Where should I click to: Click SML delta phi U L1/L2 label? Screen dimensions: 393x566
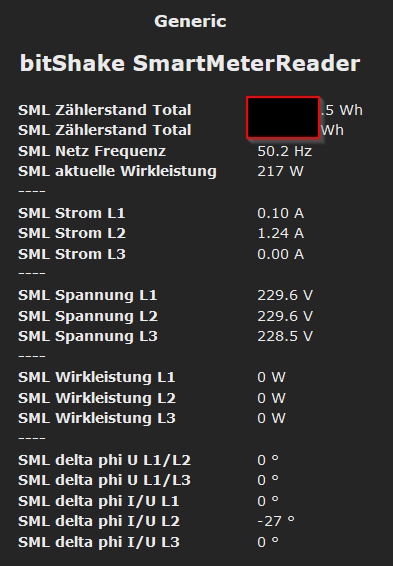point(104,460)
